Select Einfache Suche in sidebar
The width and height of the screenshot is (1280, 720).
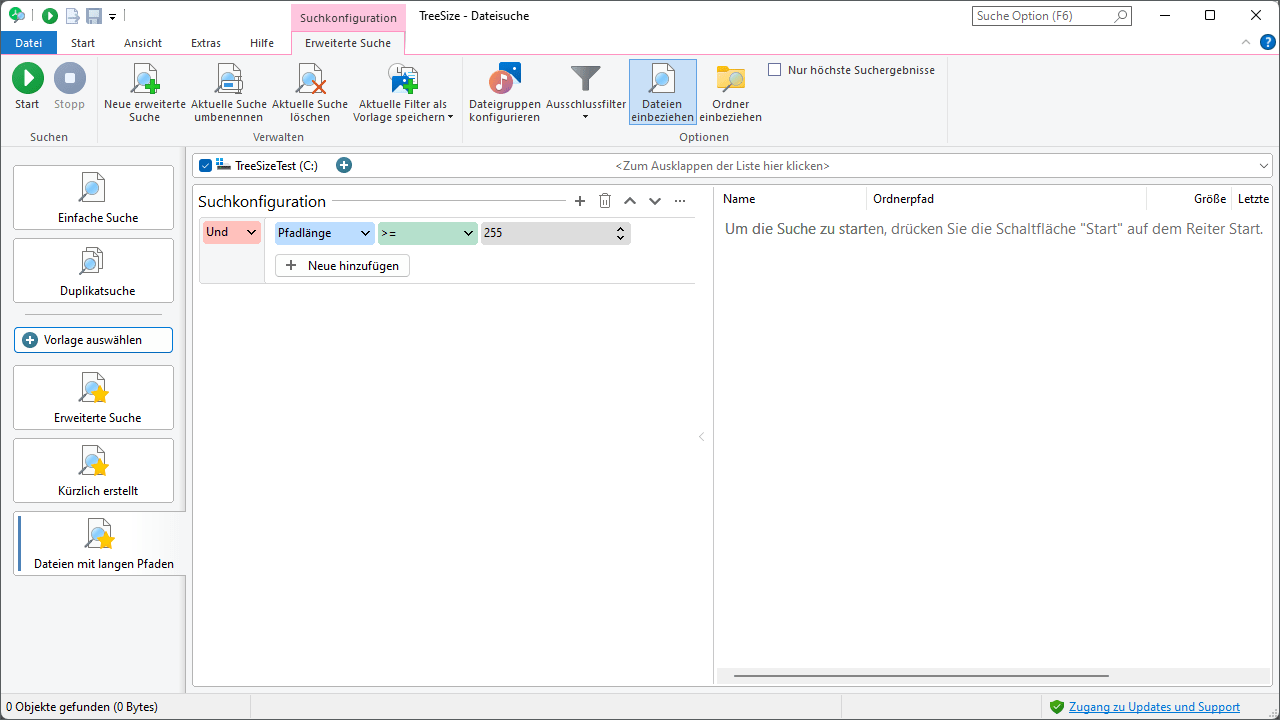[93, 197]
